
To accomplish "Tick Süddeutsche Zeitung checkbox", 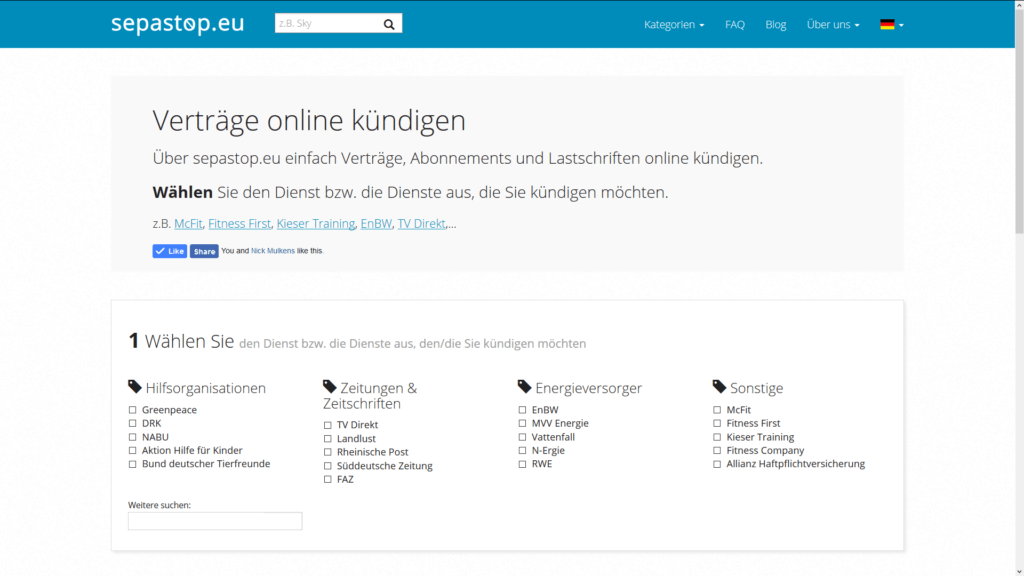I will click(328, 466).
